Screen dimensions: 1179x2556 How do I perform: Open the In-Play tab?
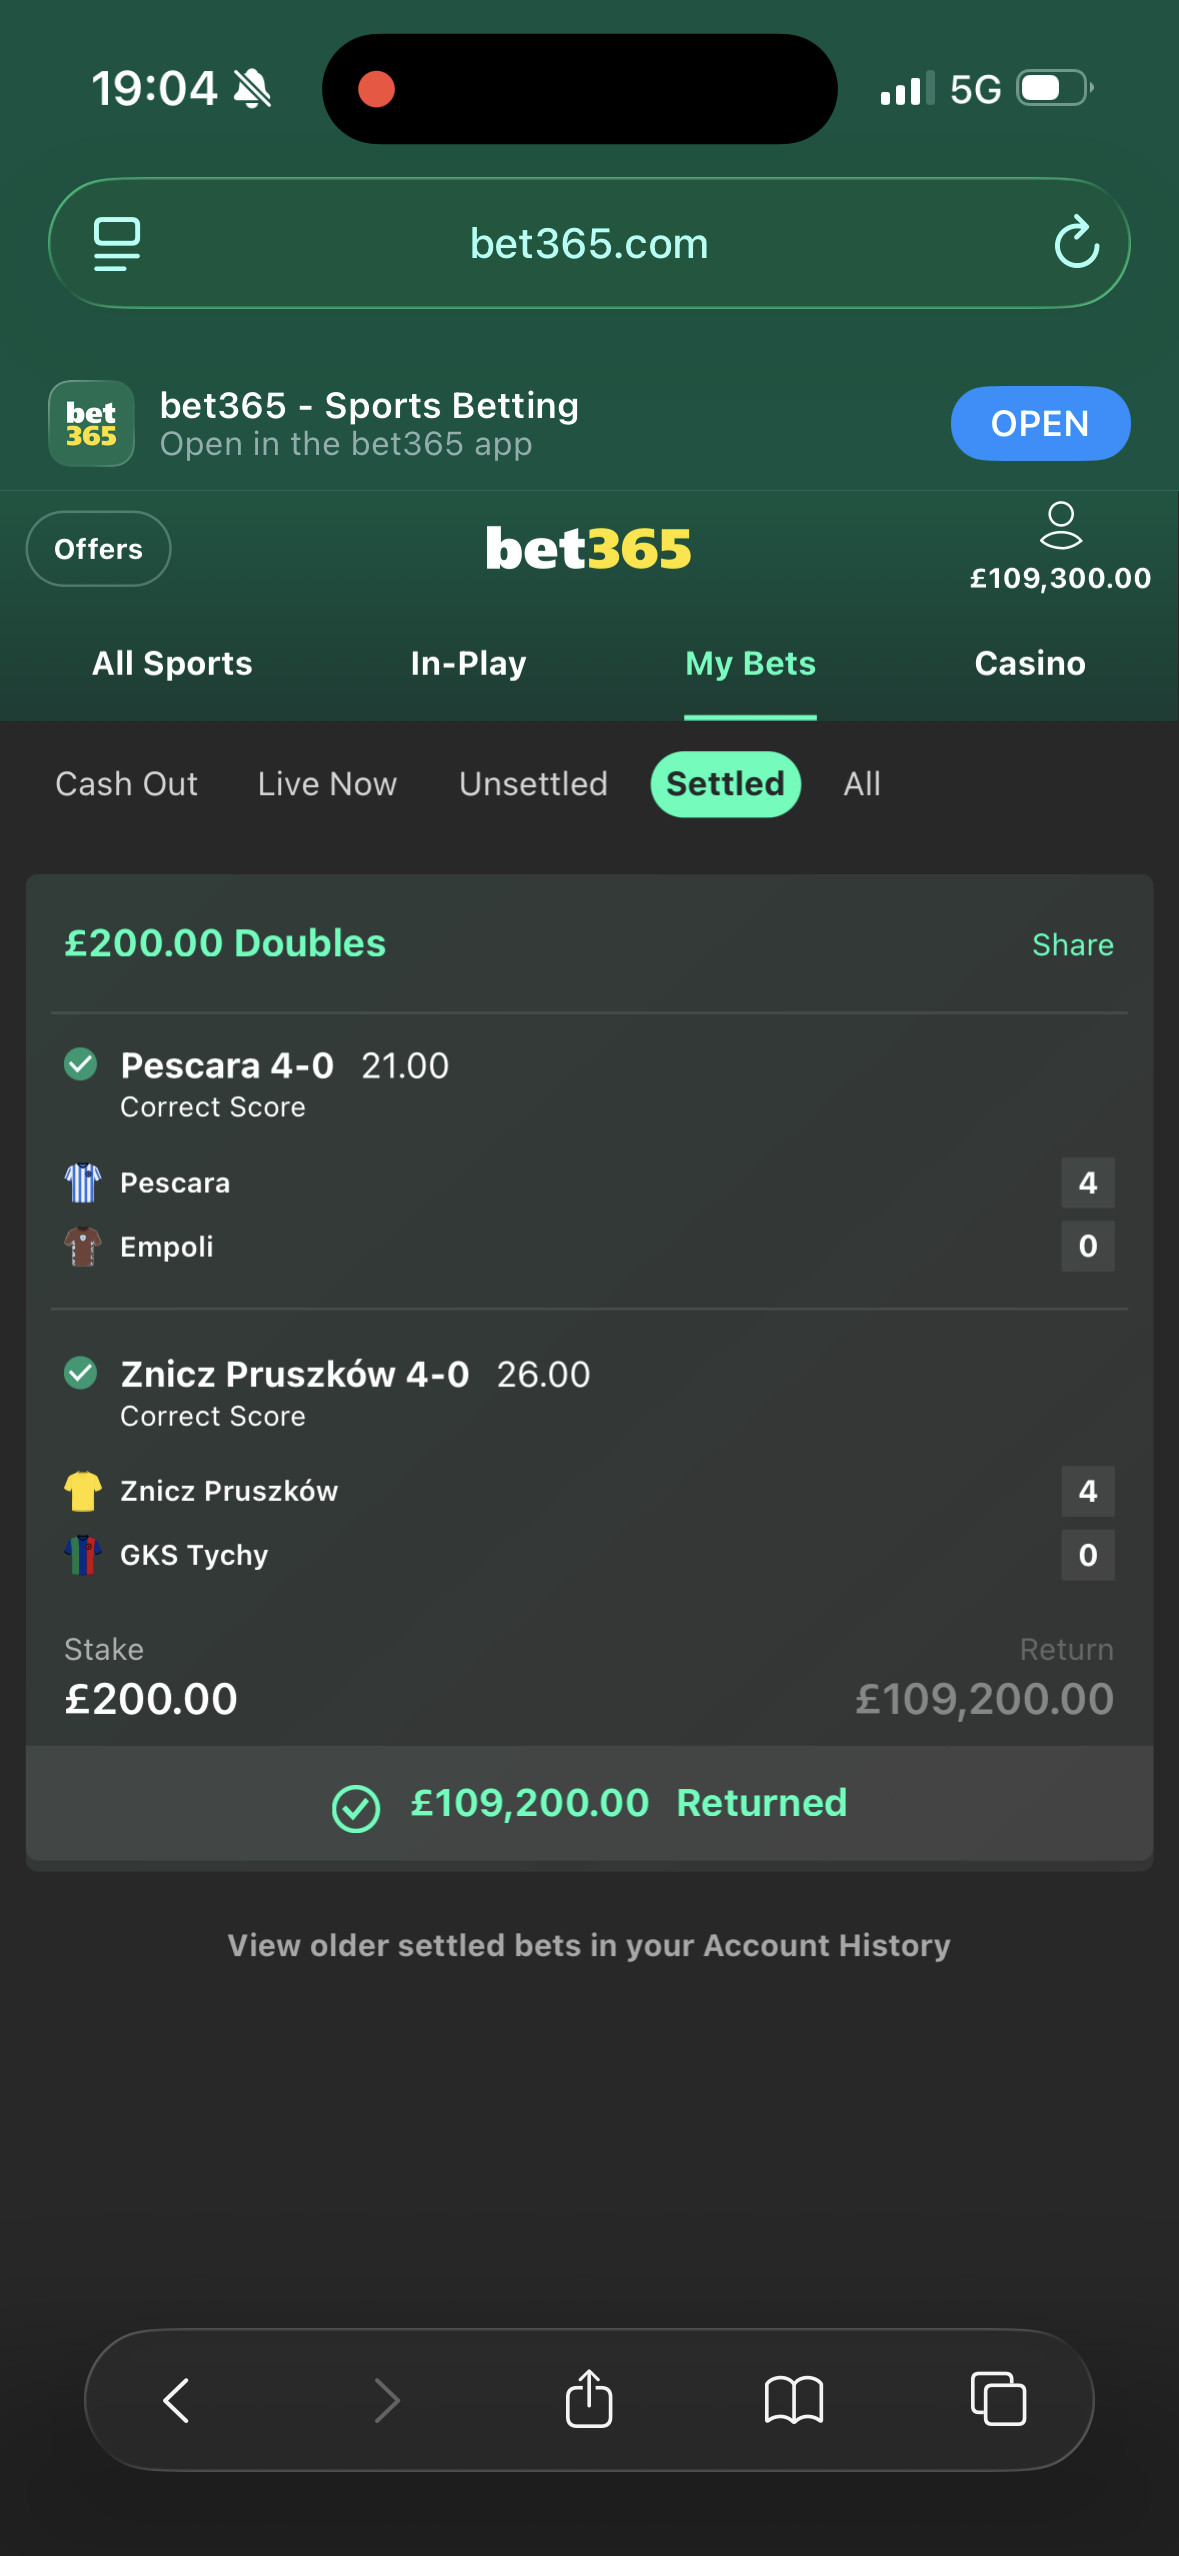(468, 663)
